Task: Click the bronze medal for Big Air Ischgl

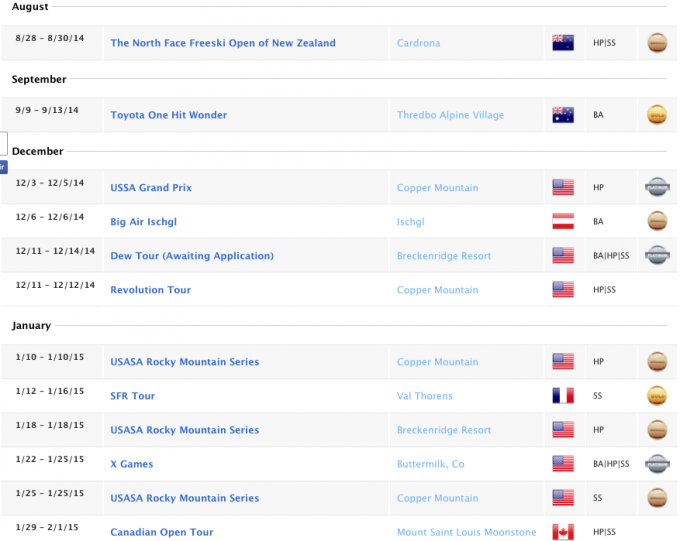Action: 657,221
